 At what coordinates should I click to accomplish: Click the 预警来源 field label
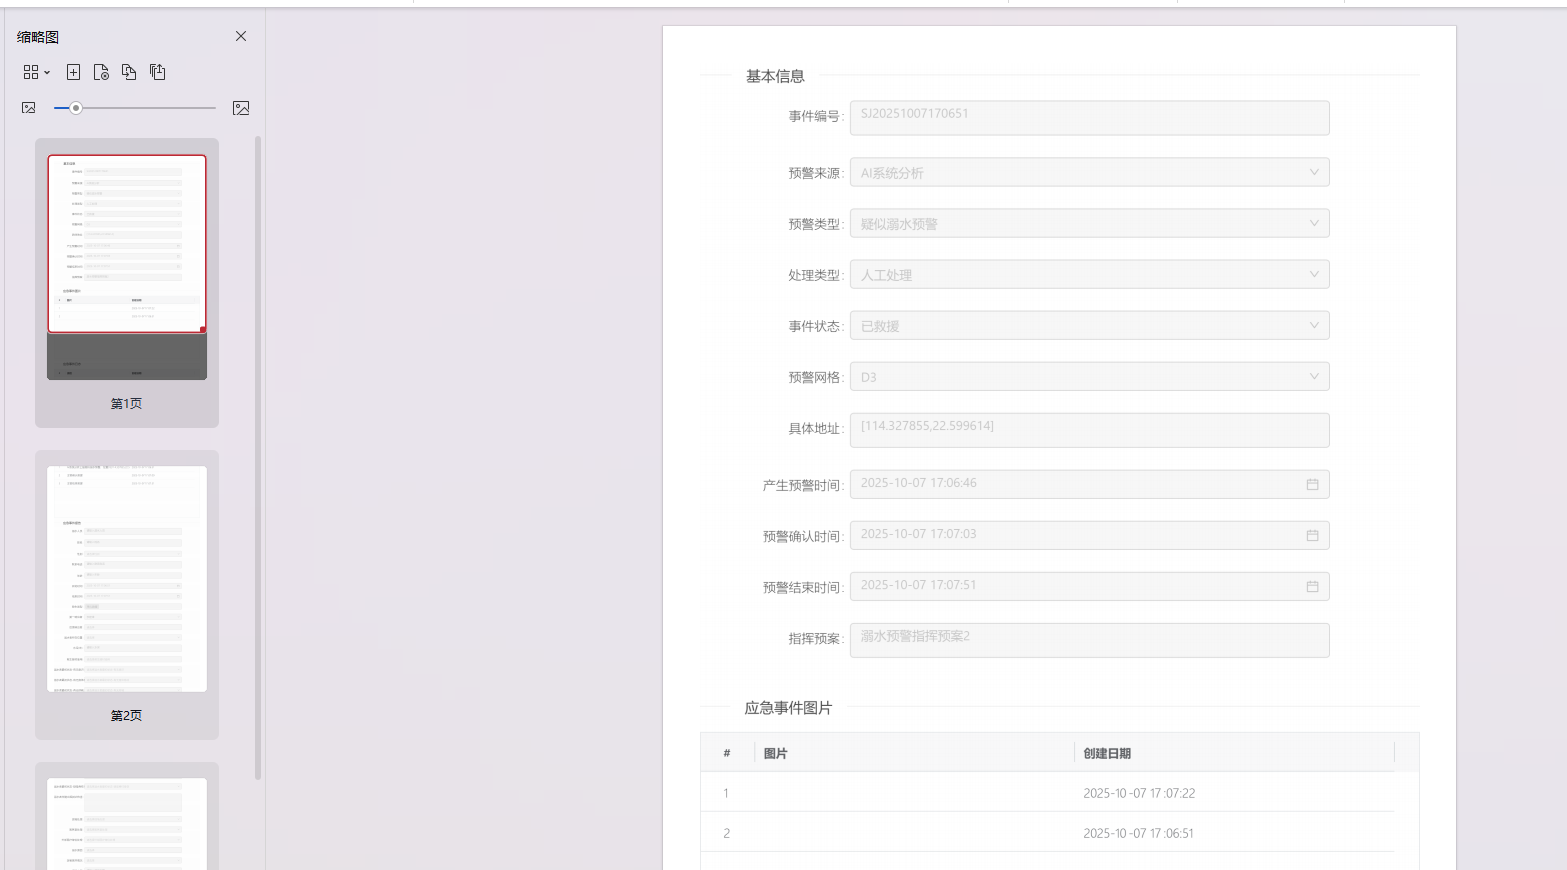click(816, 173)
